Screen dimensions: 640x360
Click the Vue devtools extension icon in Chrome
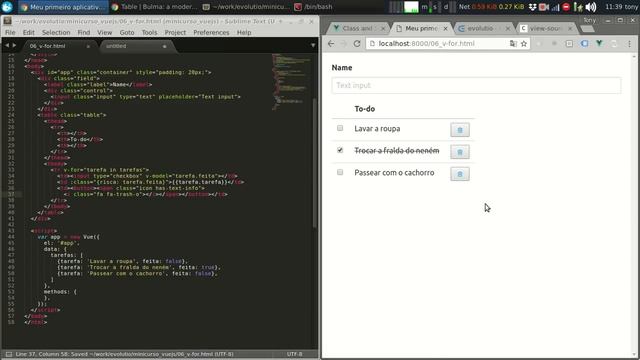(599, 43)
